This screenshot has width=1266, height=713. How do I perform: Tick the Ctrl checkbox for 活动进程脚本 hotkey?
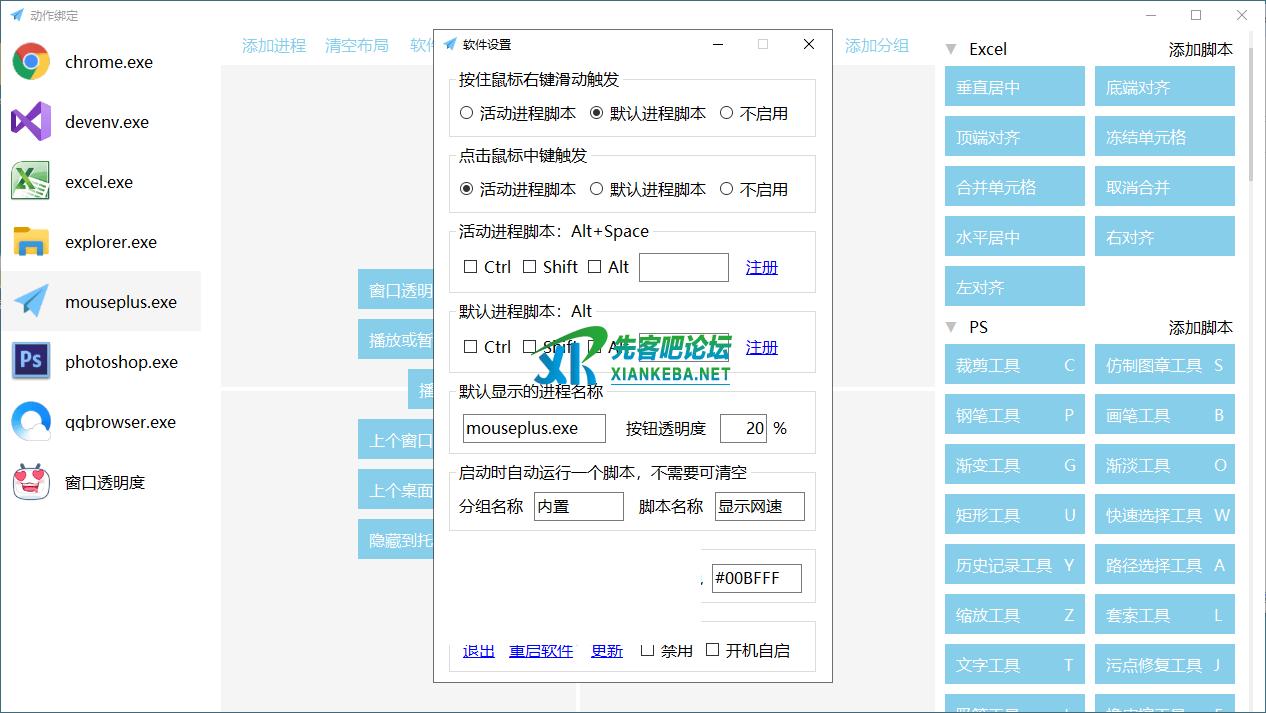click(471, 267)
